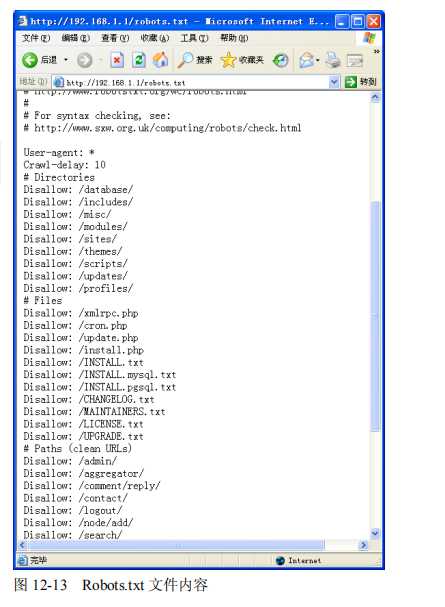Stop page loading with red X icon

tap(117, 60)
